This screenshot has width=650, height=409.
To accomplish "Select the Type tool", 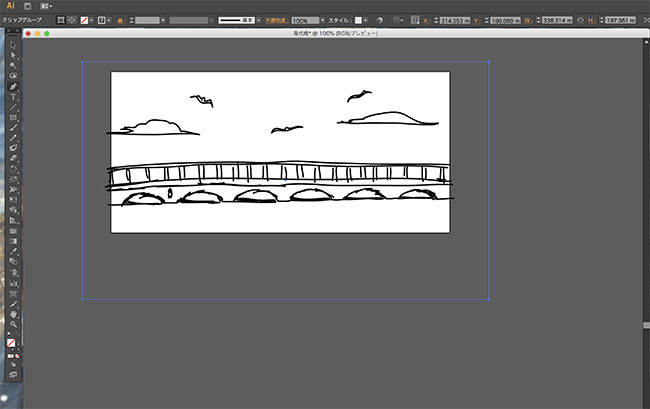I will point(13,97).
